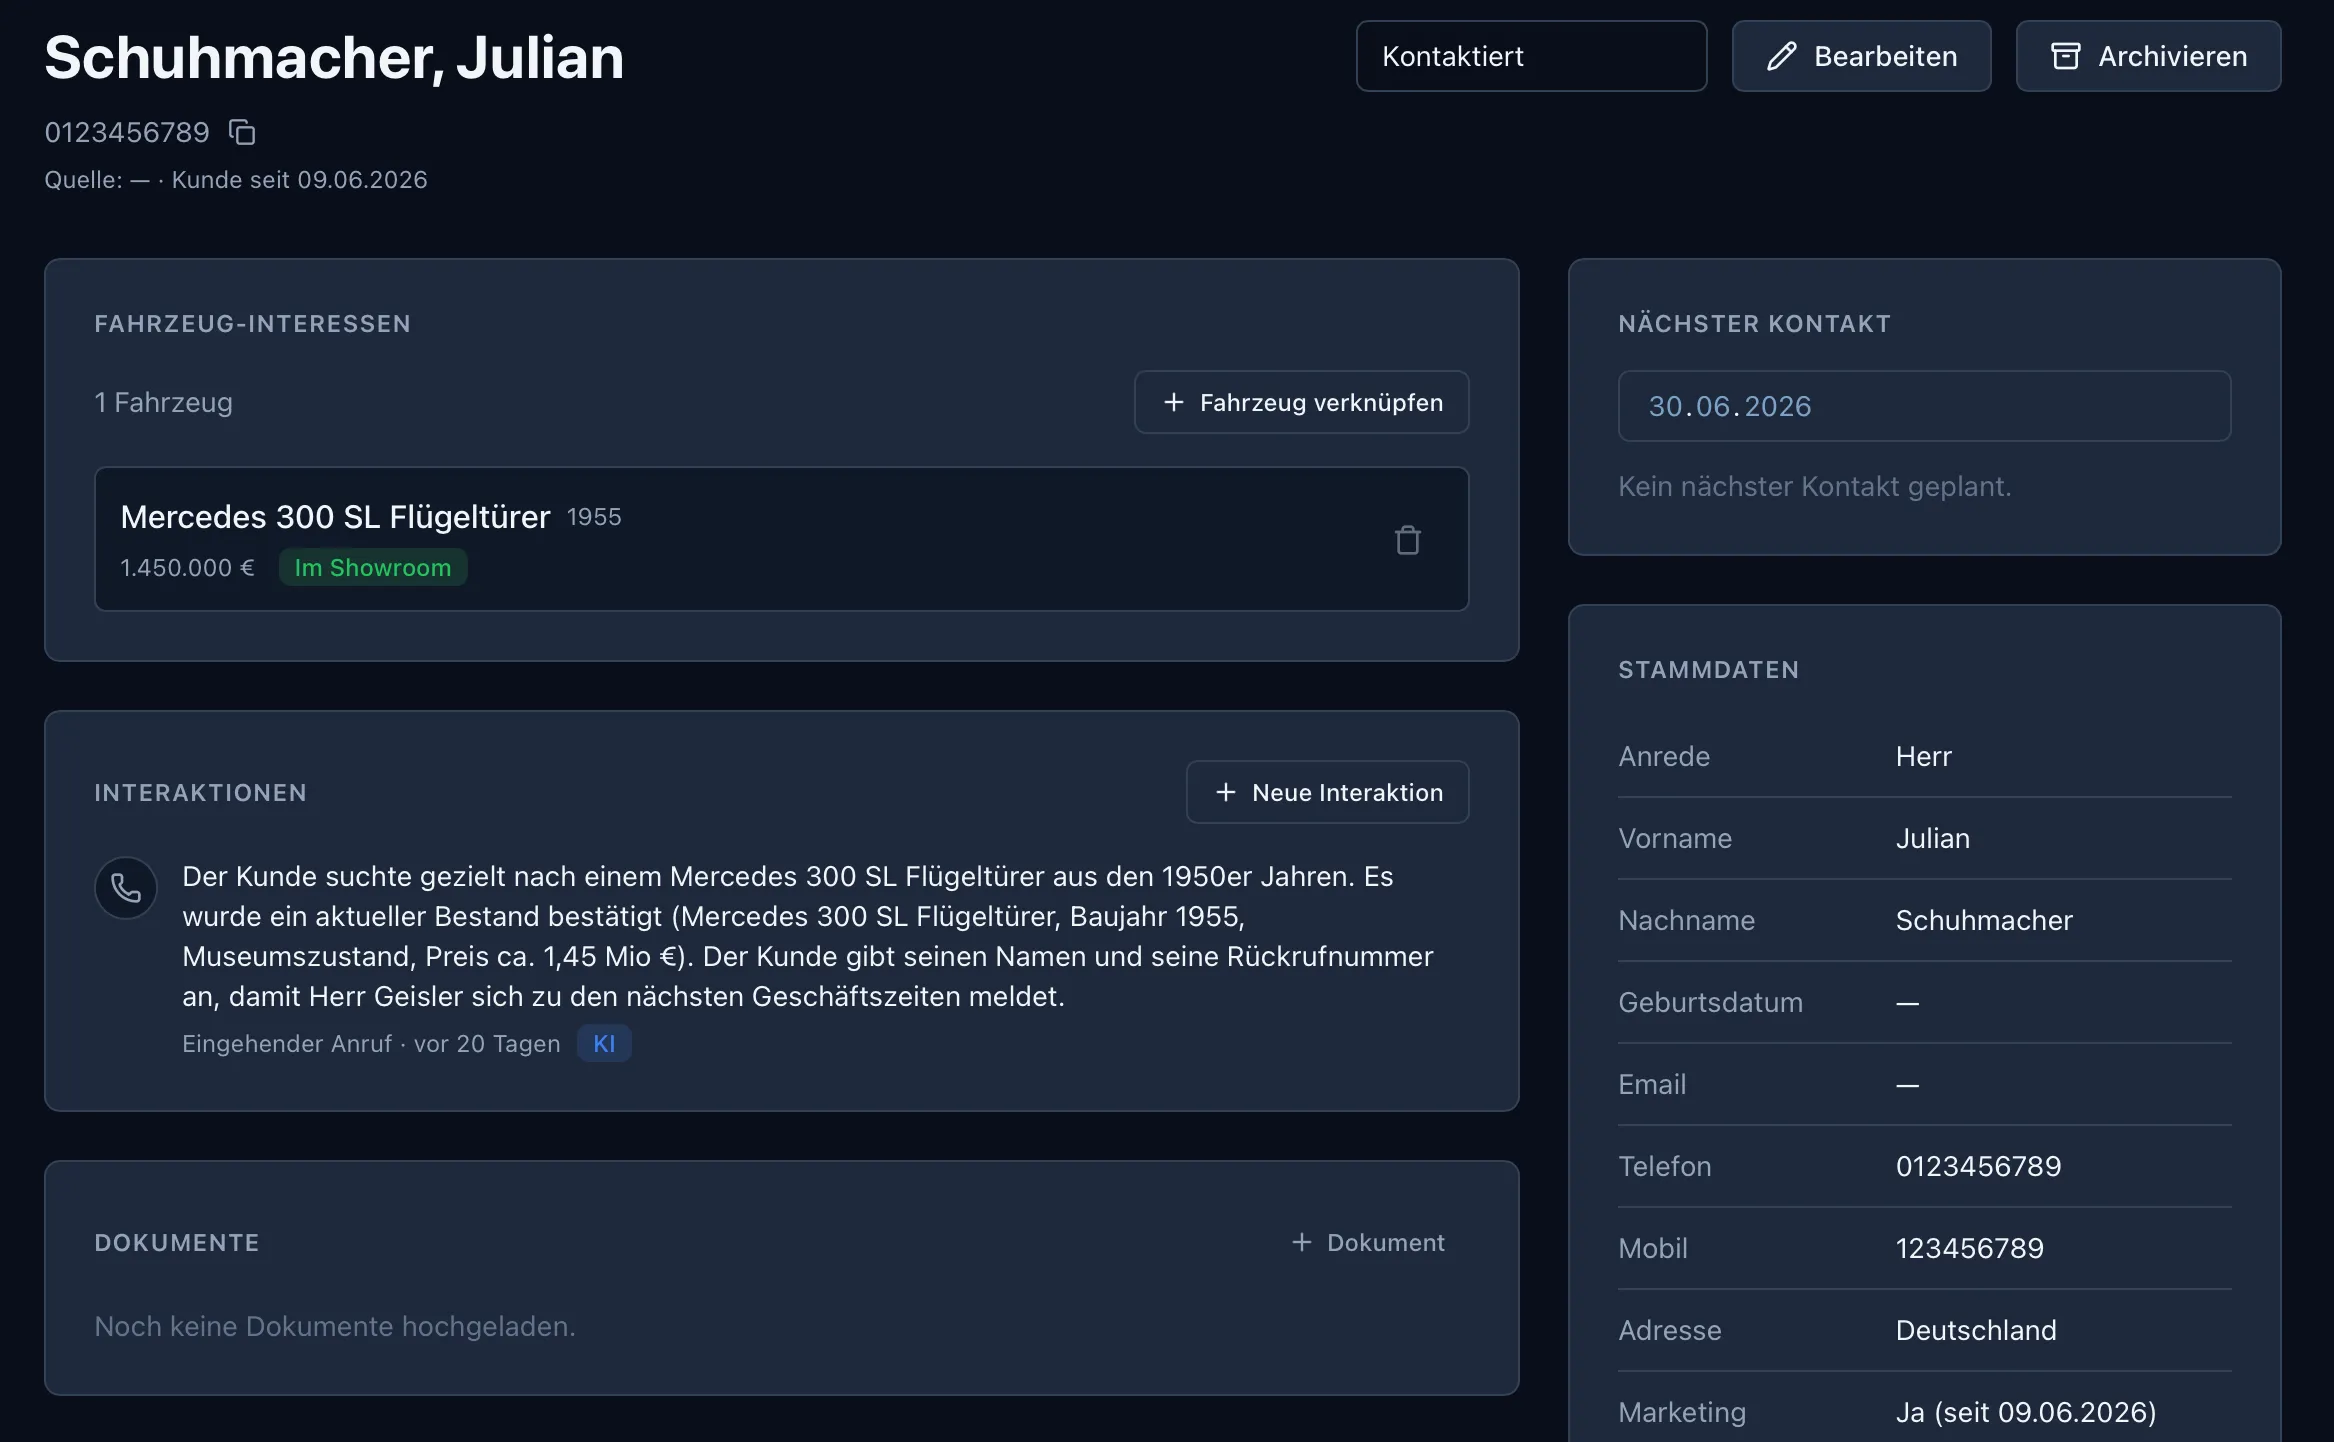Upload a Dokument via the add link

pos(1367,1242)
